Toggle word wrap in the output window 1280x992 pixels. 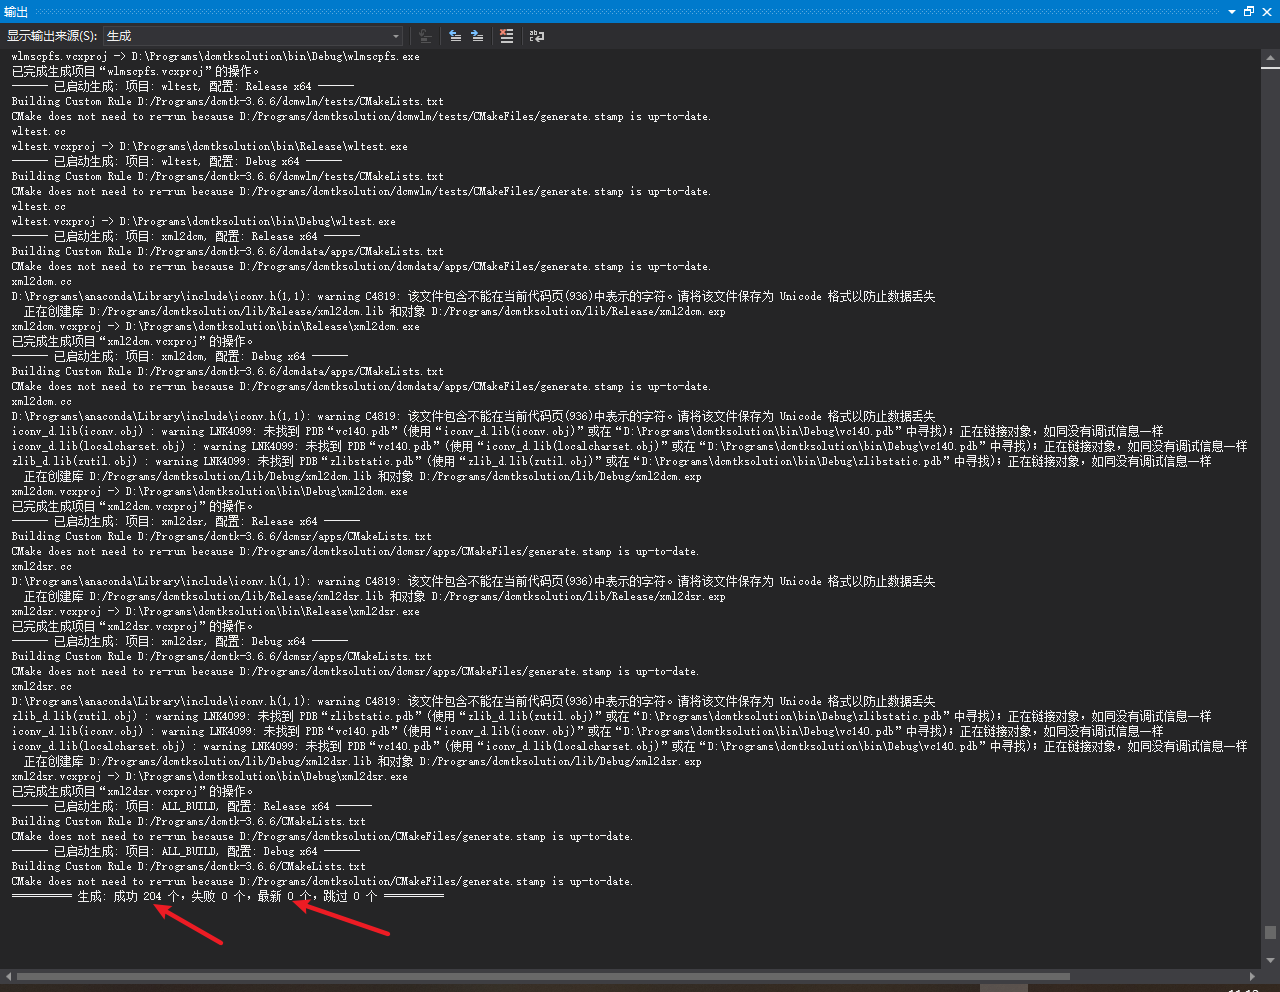tap(537, 36)
